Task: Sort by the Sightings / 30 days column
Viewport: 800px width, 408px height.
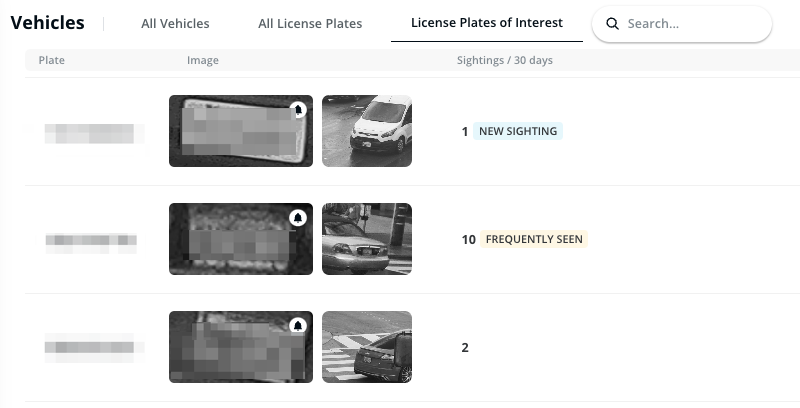Action: pyautogui.click(x=504, y=61)
